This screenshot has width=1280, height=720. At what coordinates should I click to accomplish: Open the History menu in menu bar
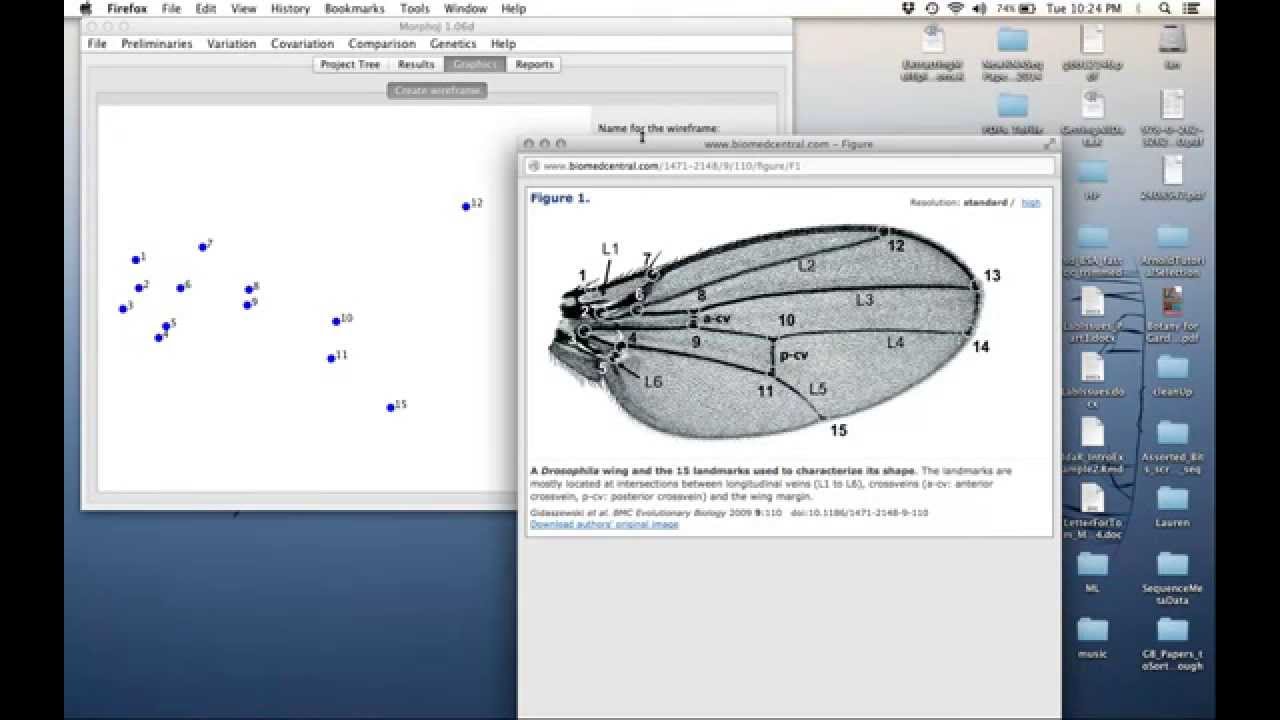[x=290, y=8]
